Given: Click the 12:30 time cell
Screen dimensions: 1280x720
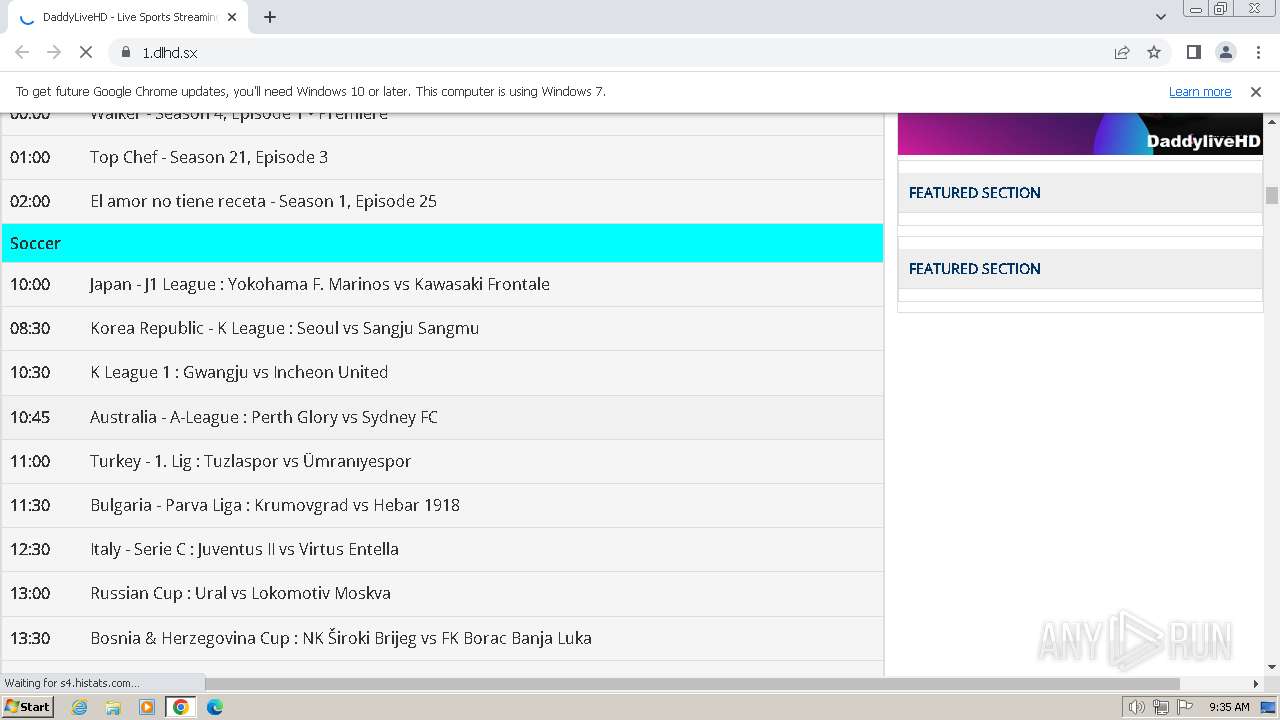Looking at the screenshot, I should [x=30, y=549].
